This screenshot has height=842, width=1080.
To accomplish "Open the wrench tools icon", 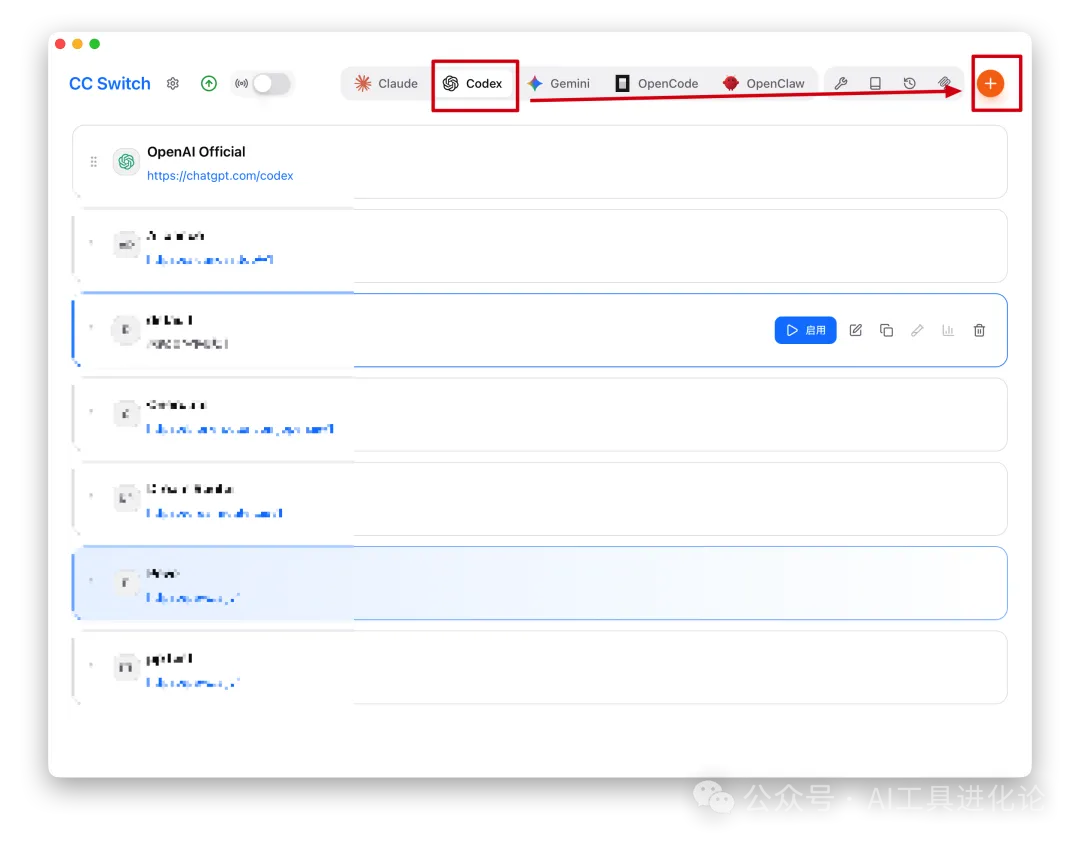I will [841, 83].
